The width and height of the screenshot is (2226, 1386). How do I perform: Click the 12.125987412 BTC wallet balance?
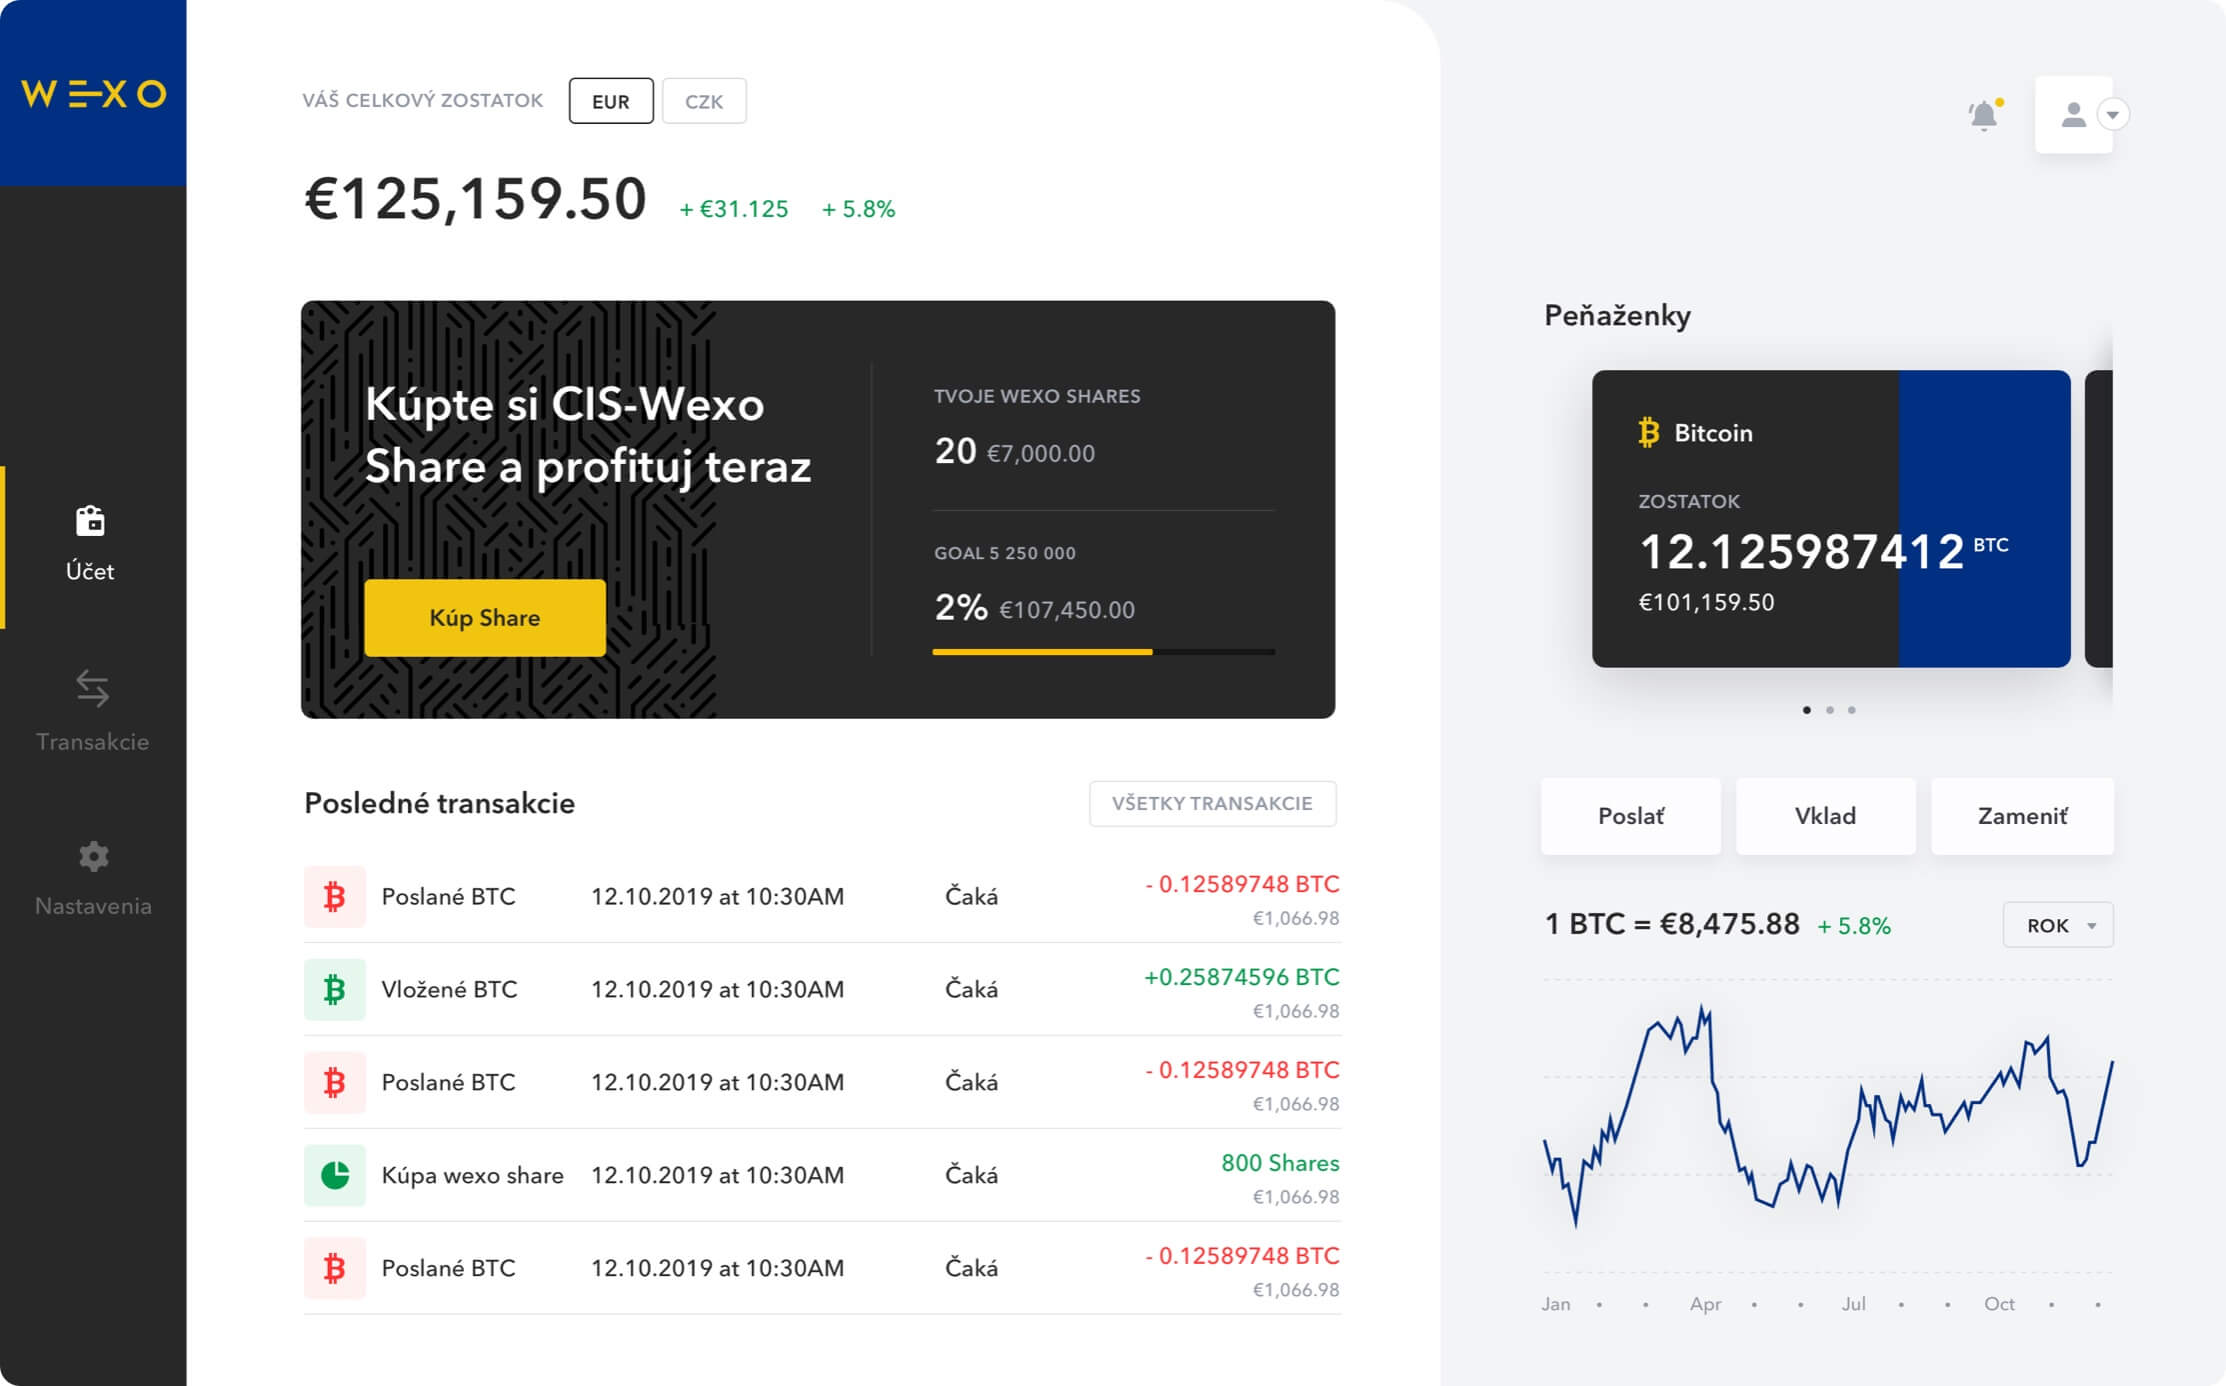click(1823, 551)
